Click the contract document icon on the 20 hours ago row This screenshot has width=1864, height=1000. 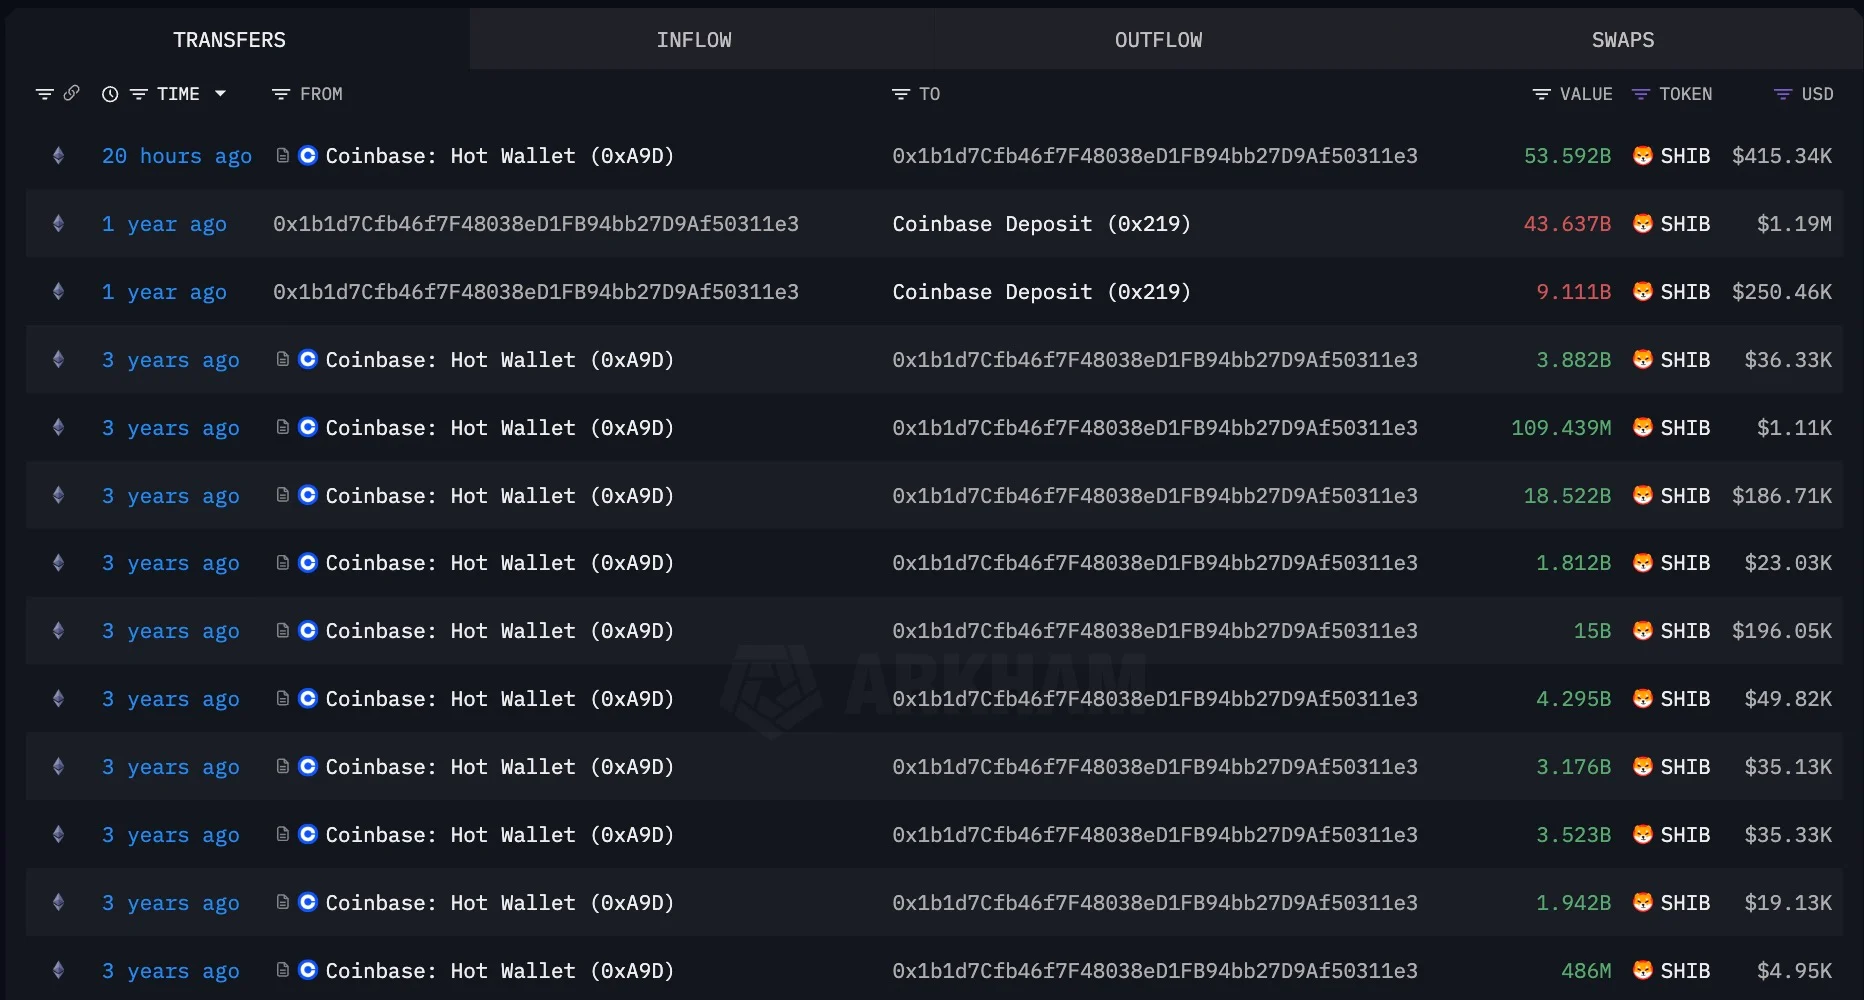point(283,156)
